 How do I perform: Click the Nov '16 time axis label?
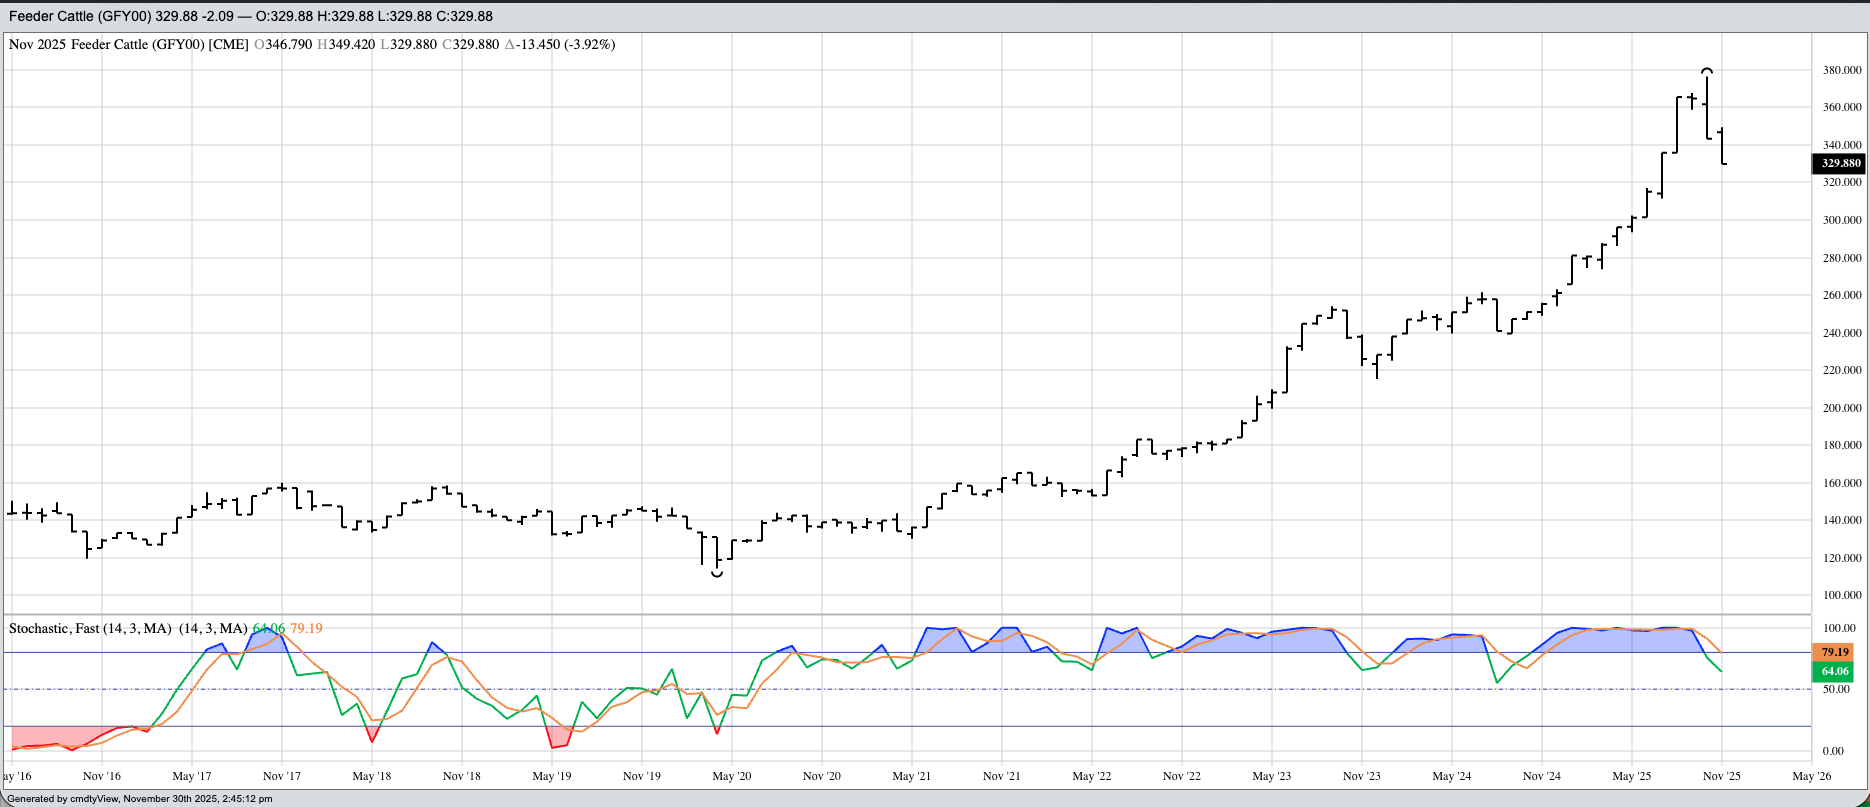pos(101,776)
